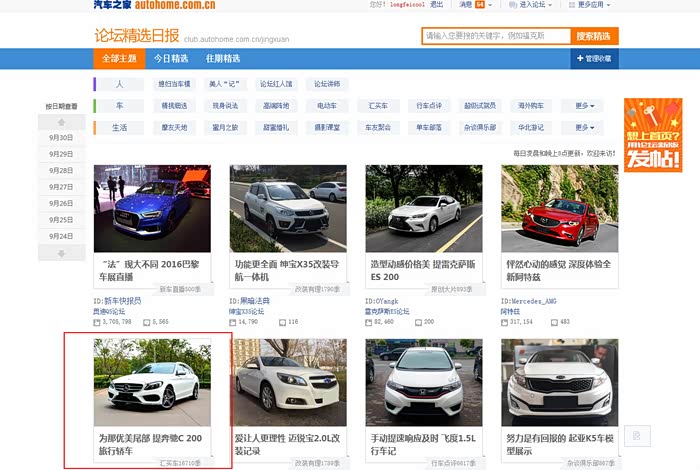
Task: Select 9月26日 in the date list
Action: [x=61, y=204]
